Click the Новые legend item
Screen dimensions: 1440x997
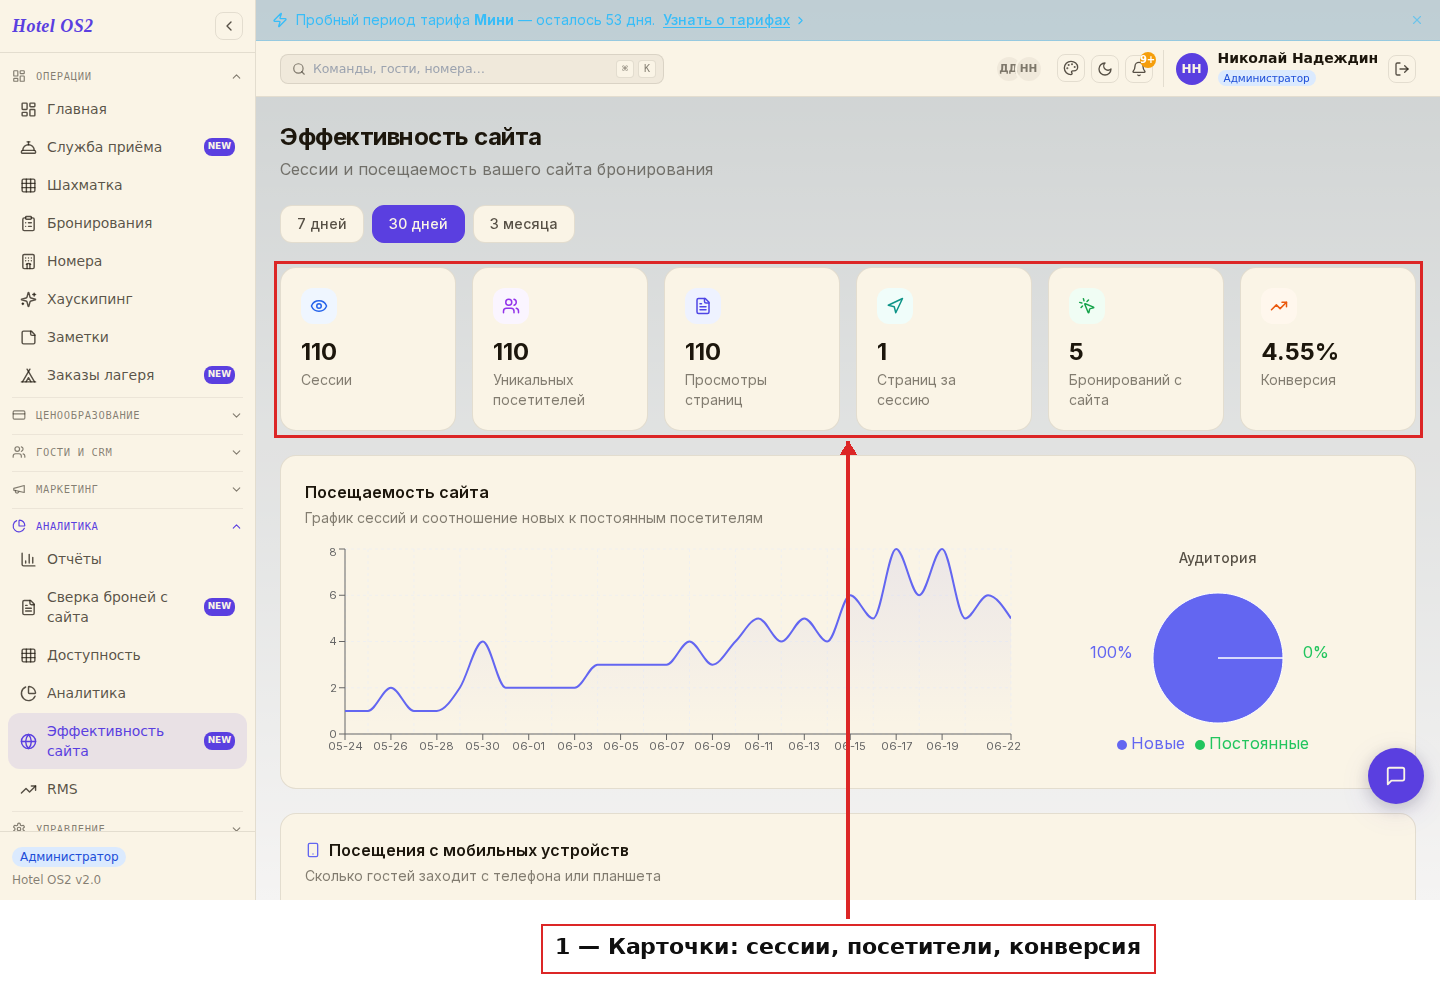coord(1151,744)
